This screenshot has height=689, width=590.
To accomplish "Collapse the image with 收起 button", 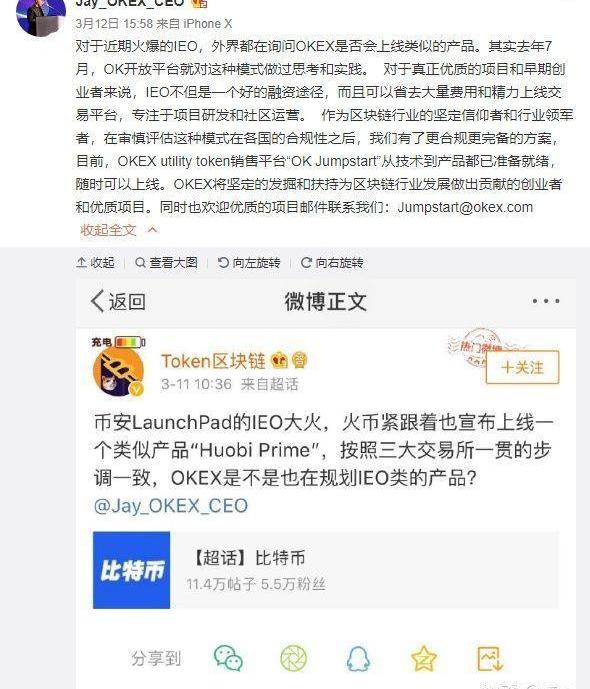I will coord(95,263).
